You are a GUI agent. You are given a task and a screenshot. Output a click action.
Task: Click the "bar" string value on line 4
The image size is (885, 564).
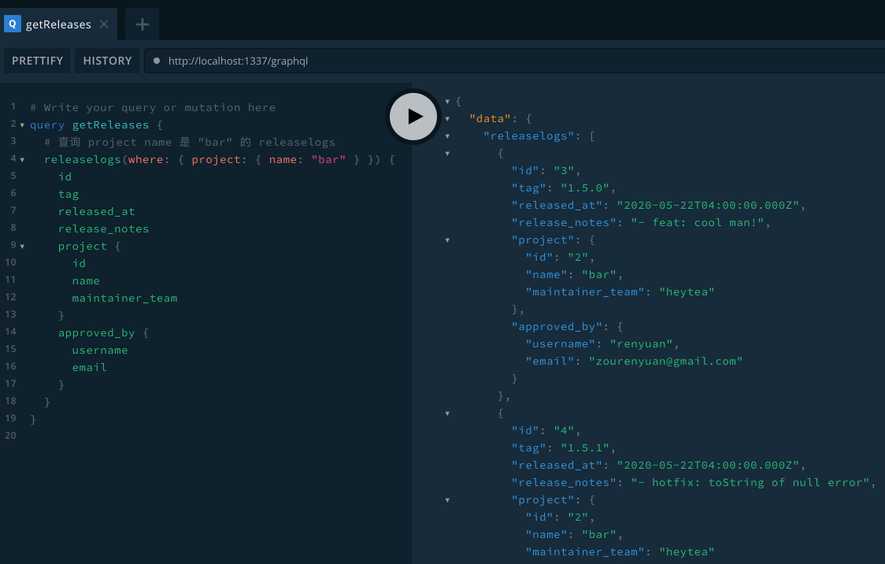(328, 160)
